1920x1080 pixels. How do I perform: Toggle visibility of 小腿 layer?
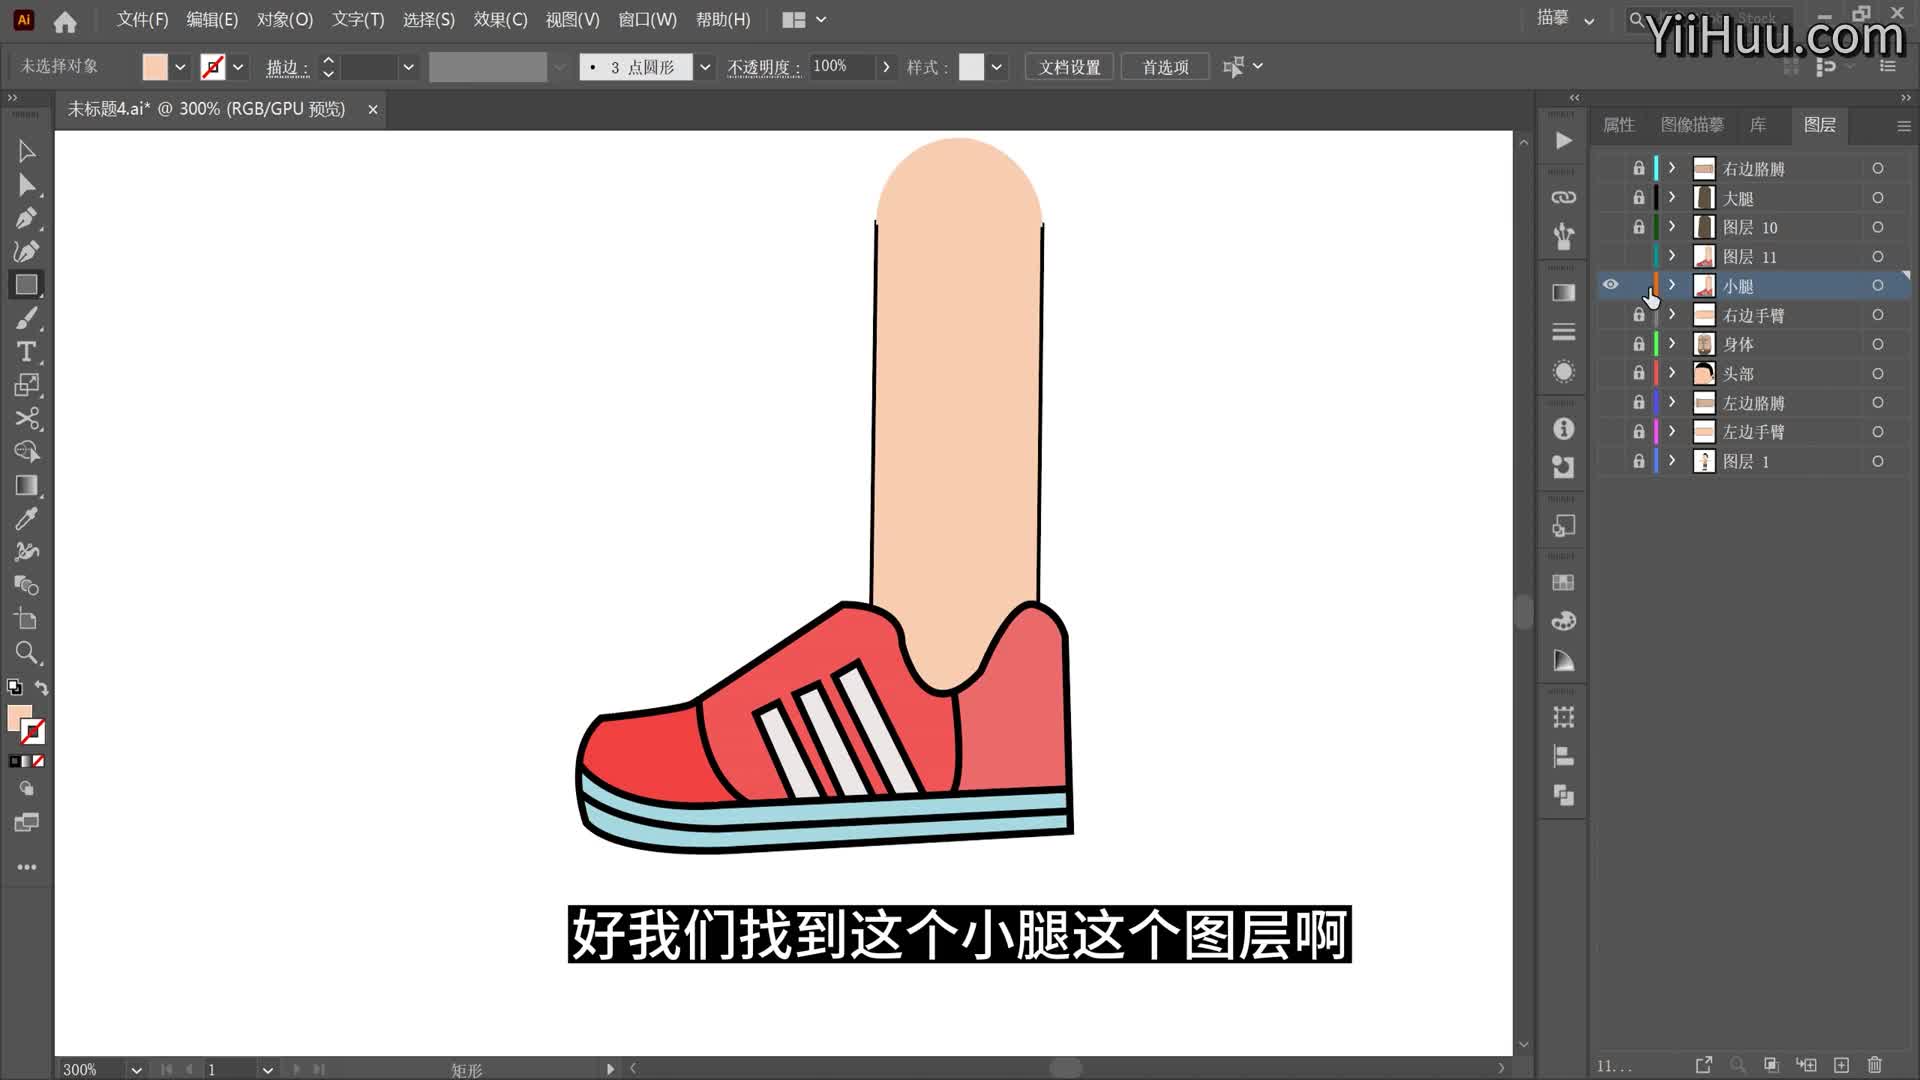pyautogui.click(x=1610, y=285)
